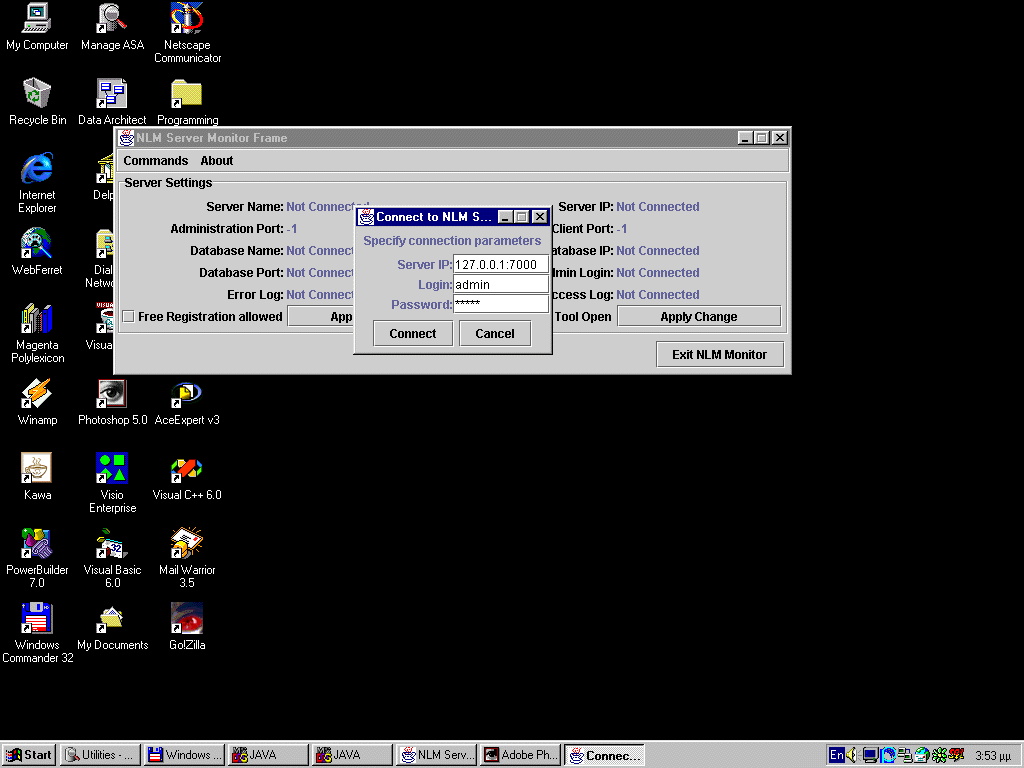Click Server IP 'Not Connected' value in Server Settings

coord(658,207)
